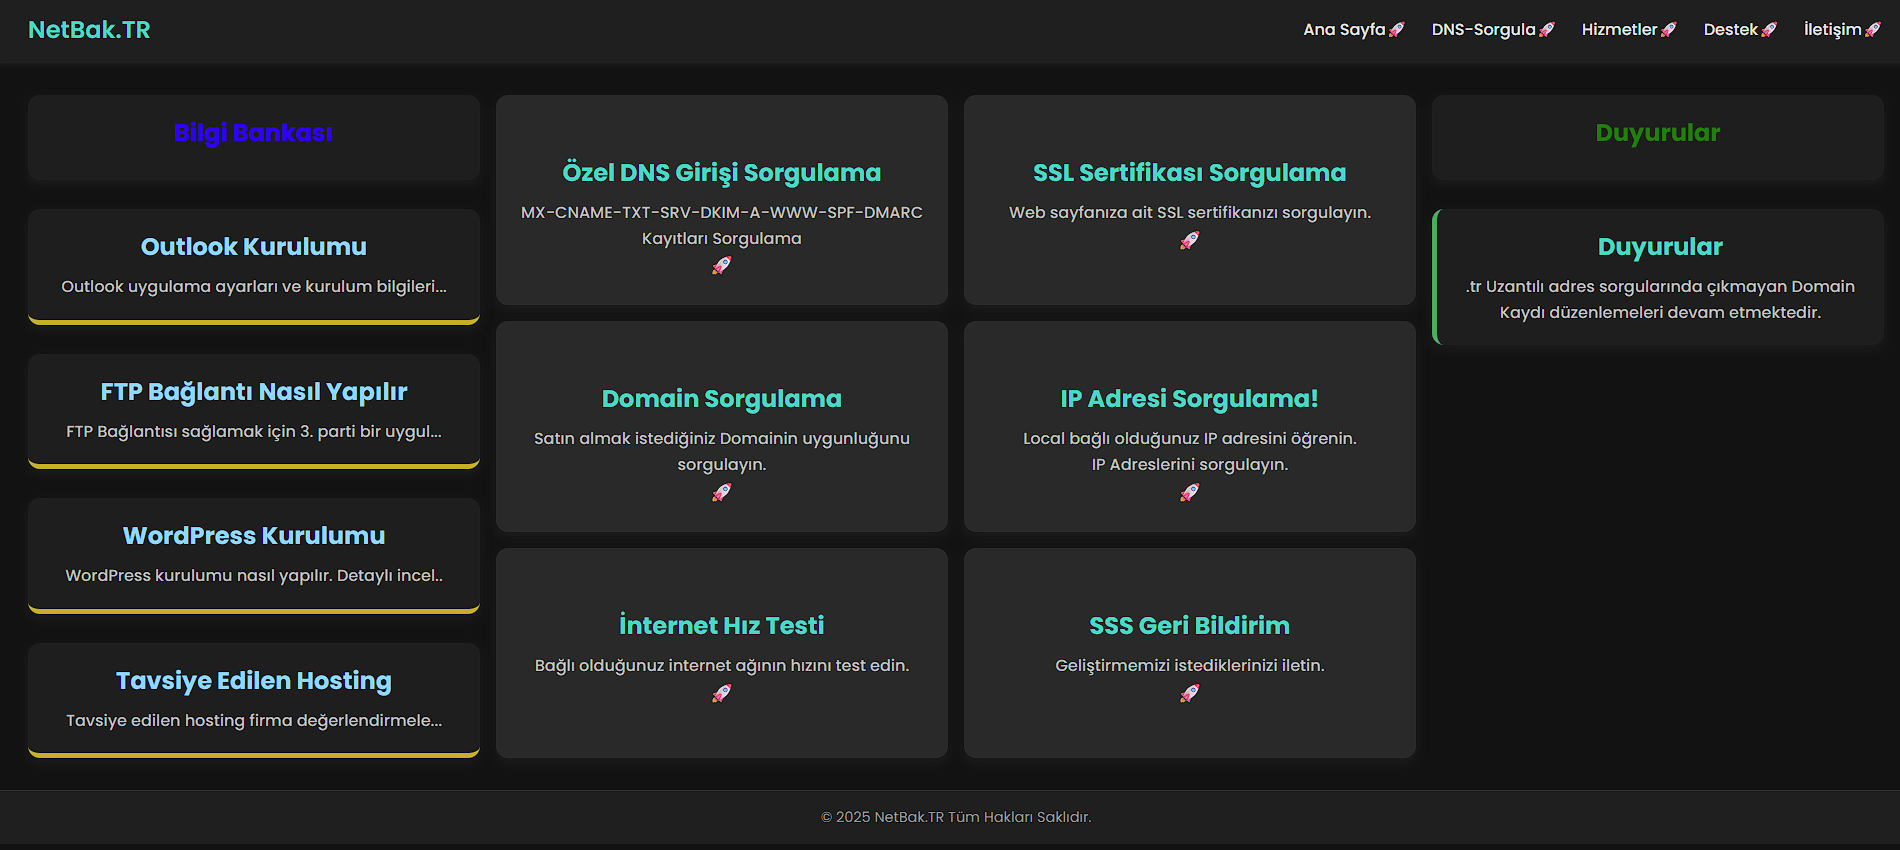The image size is (1900, 850).
Task: Click the SSS Geri Bildirim title
Action: (1189, 625)
